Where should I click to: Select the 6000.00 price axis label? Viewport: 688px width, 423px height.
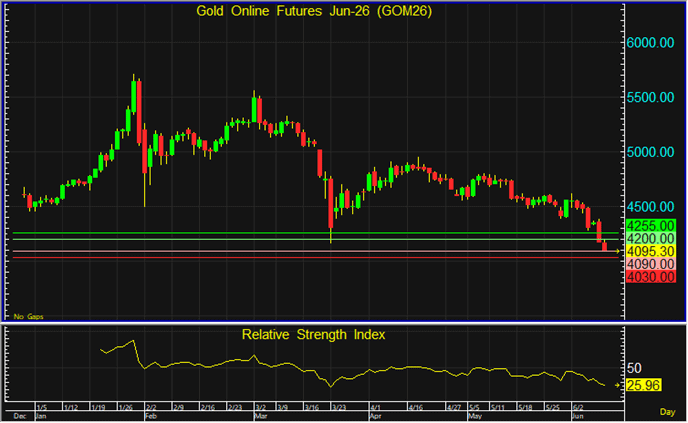[x=650, y=43]
